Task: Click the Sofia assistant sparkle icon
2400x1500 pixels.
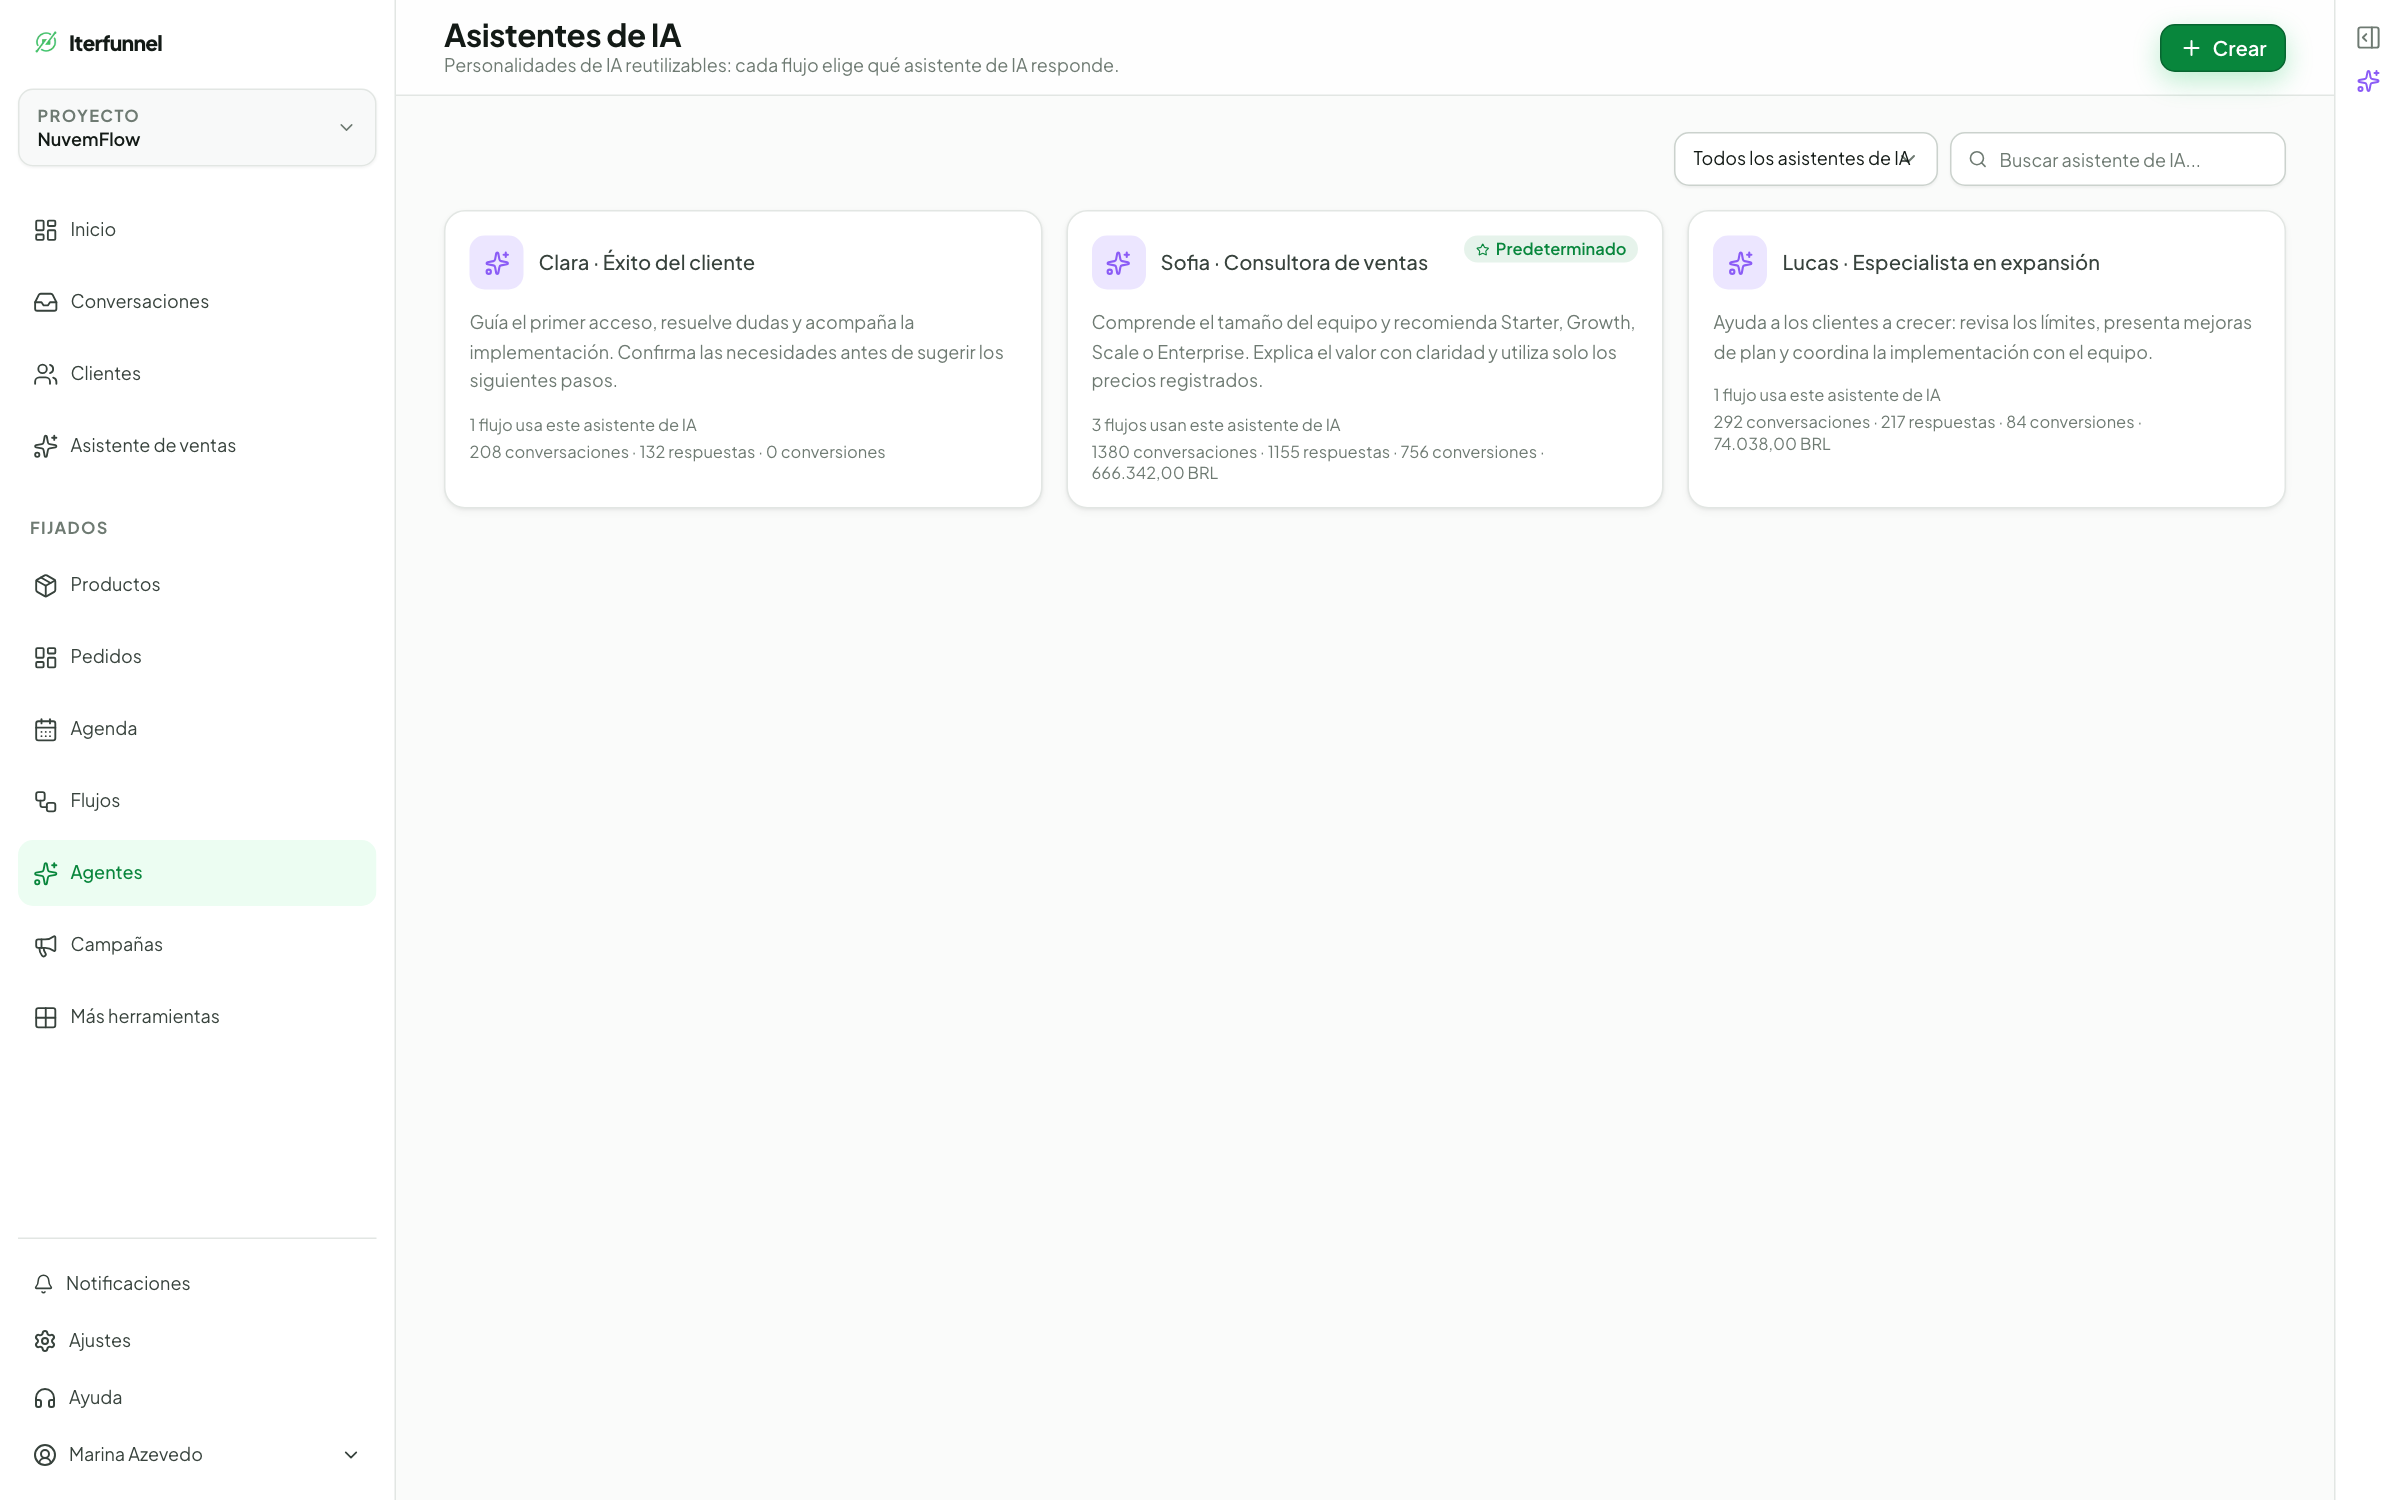Action: point(1118,263)
